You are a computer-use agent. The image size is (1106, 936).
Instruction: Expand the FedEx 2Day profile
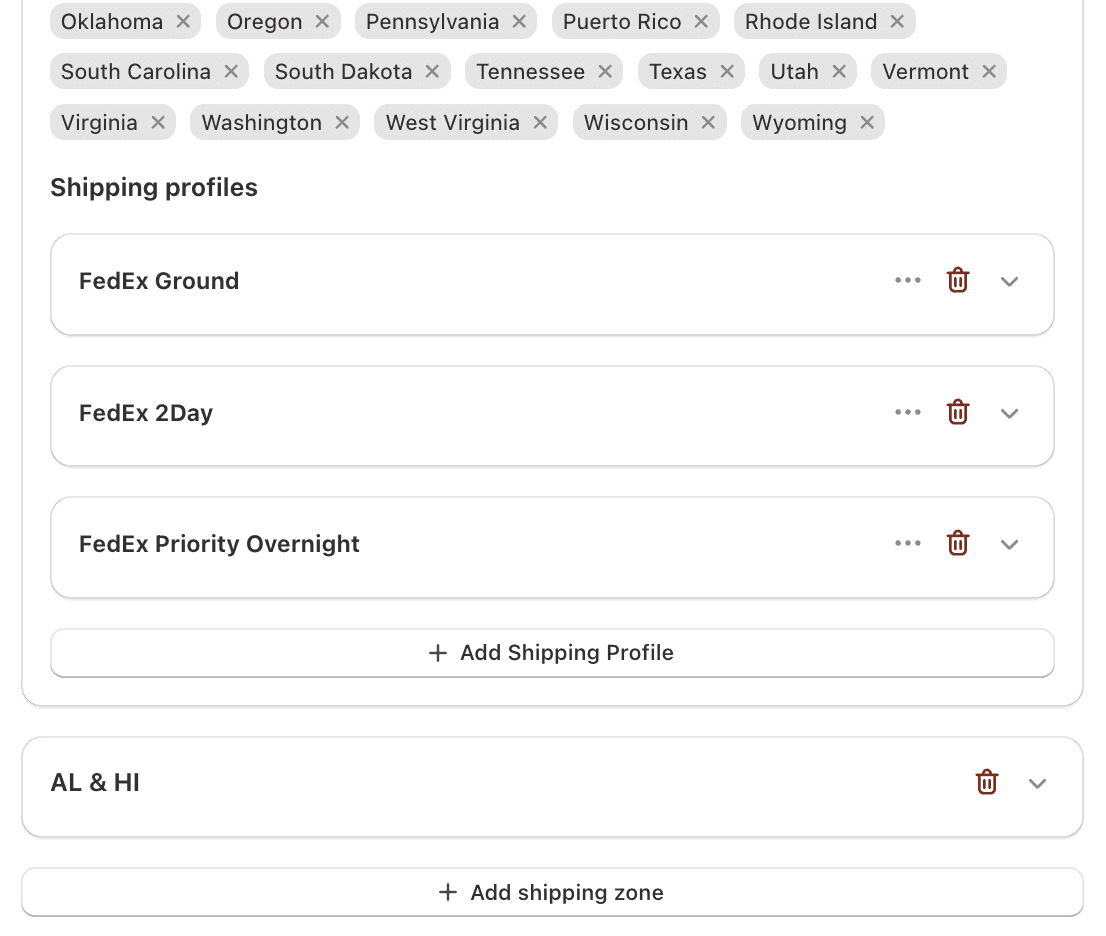[x=1010, y=413]
